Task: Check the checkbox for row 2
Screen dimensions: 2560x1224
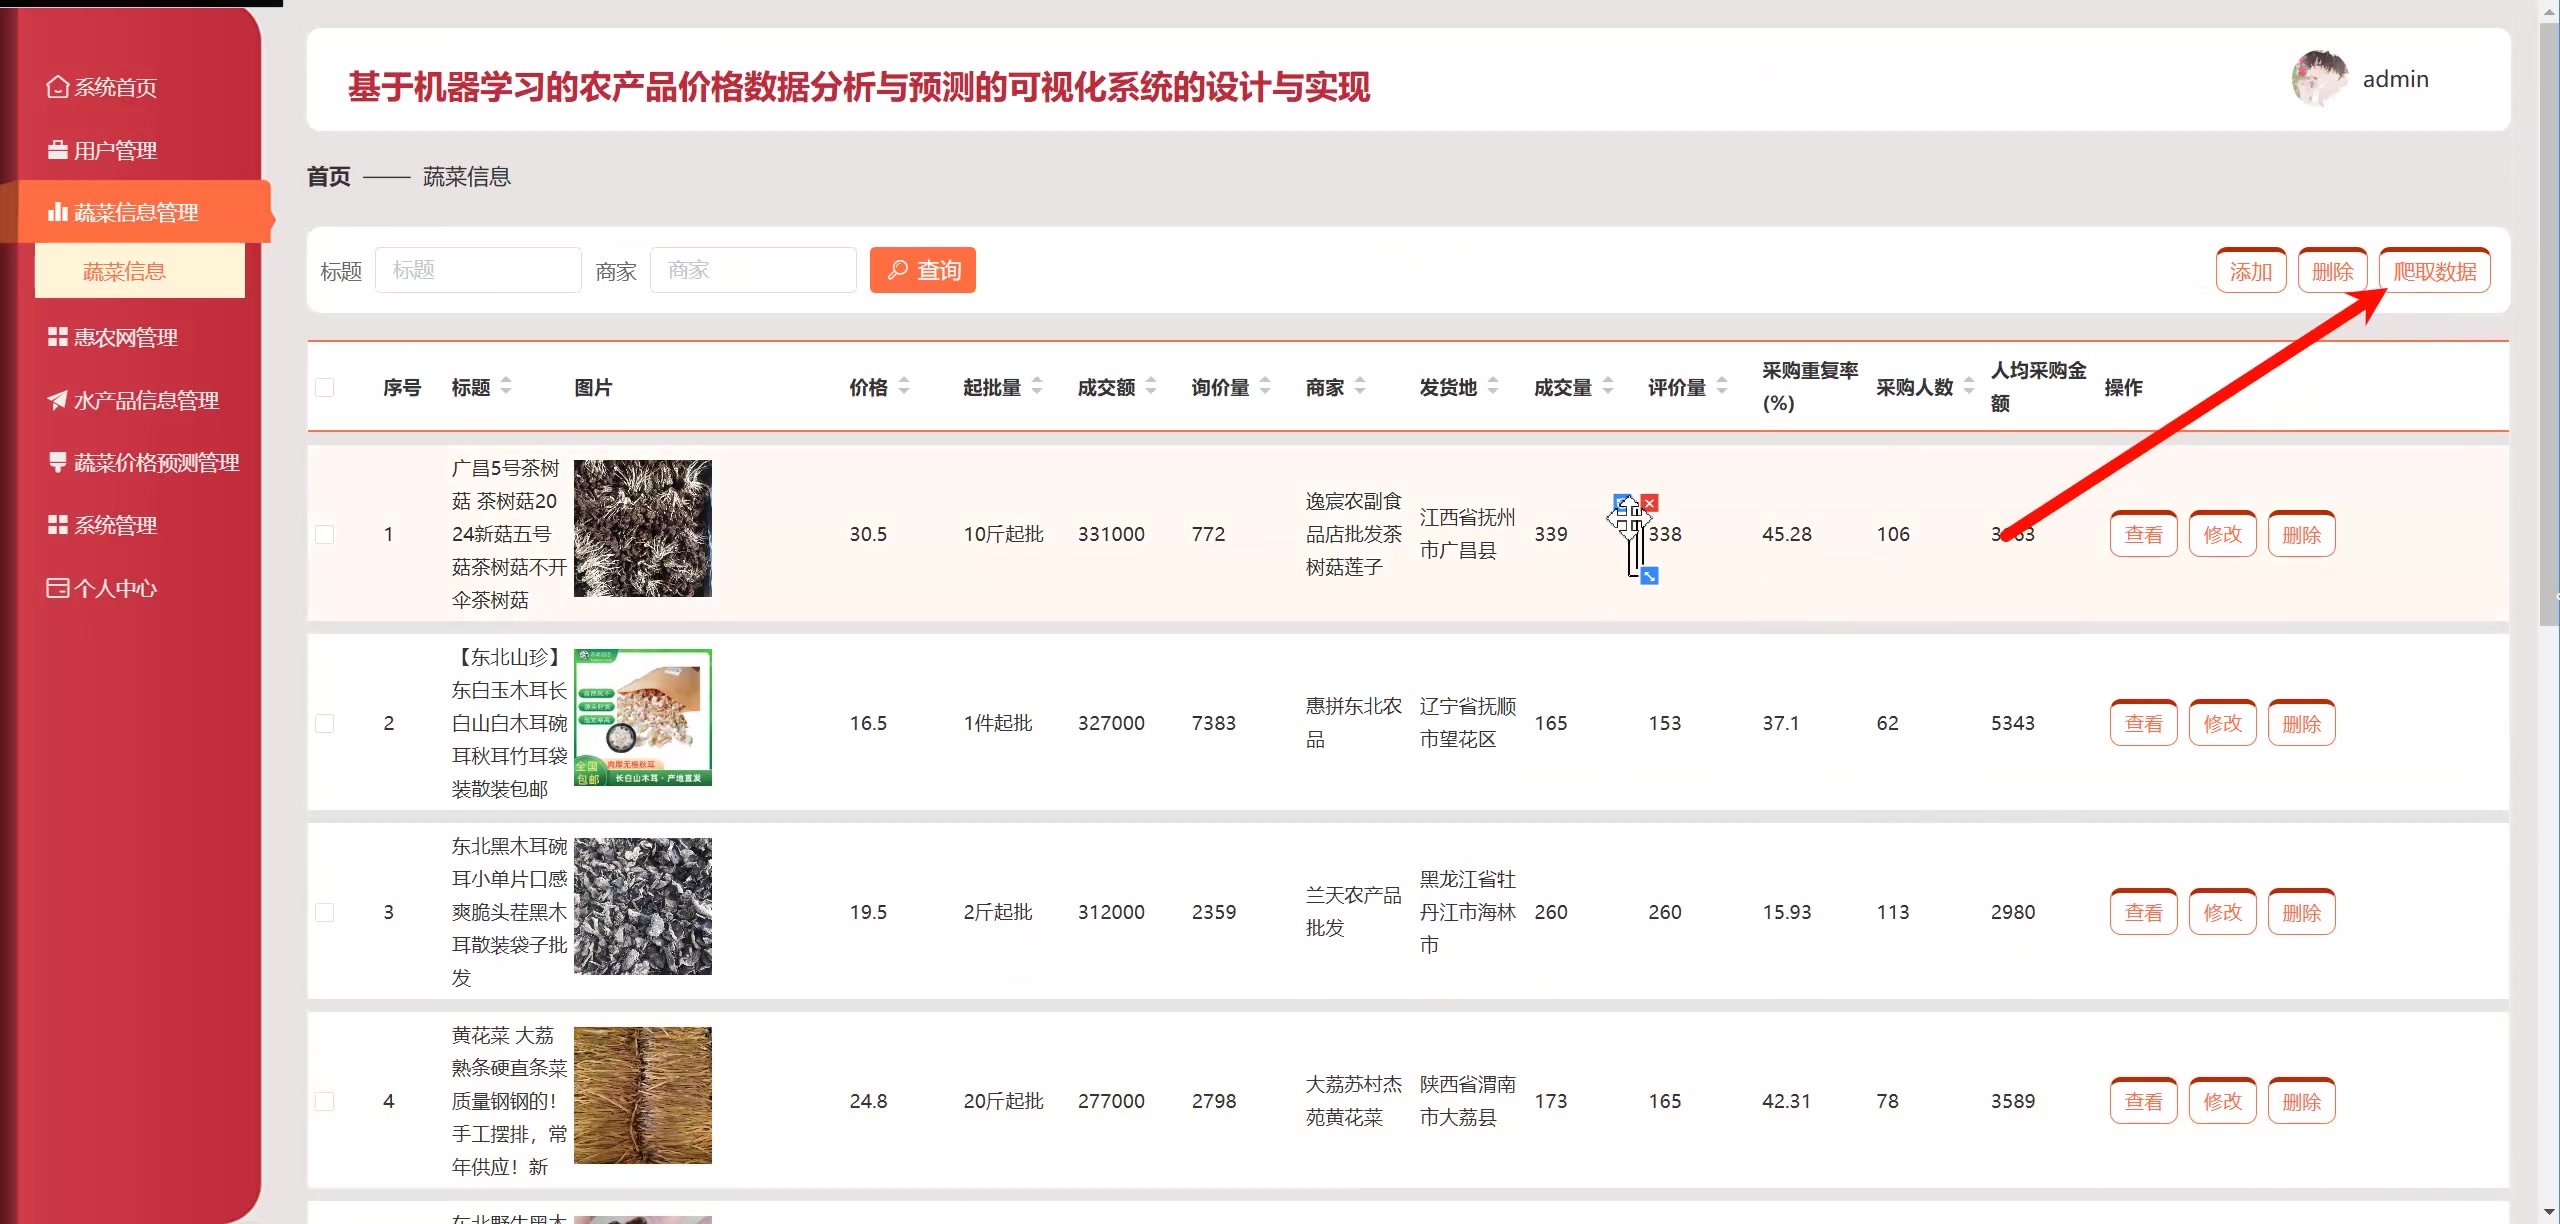Action: [x=325, y=724]
